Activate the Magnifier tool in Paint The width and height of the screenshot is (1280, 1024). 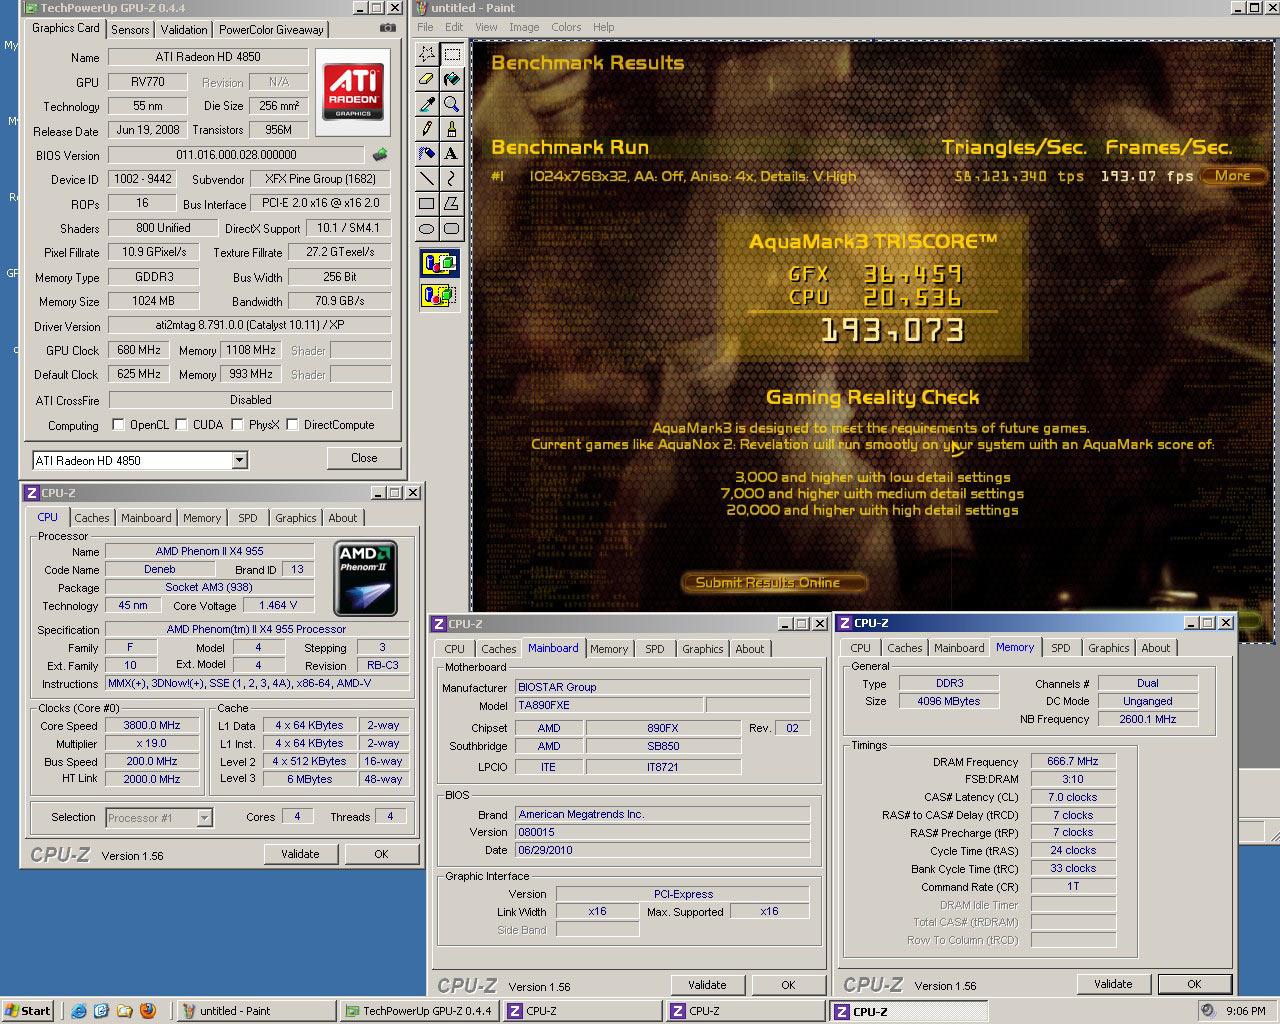(x=452, y=104)
